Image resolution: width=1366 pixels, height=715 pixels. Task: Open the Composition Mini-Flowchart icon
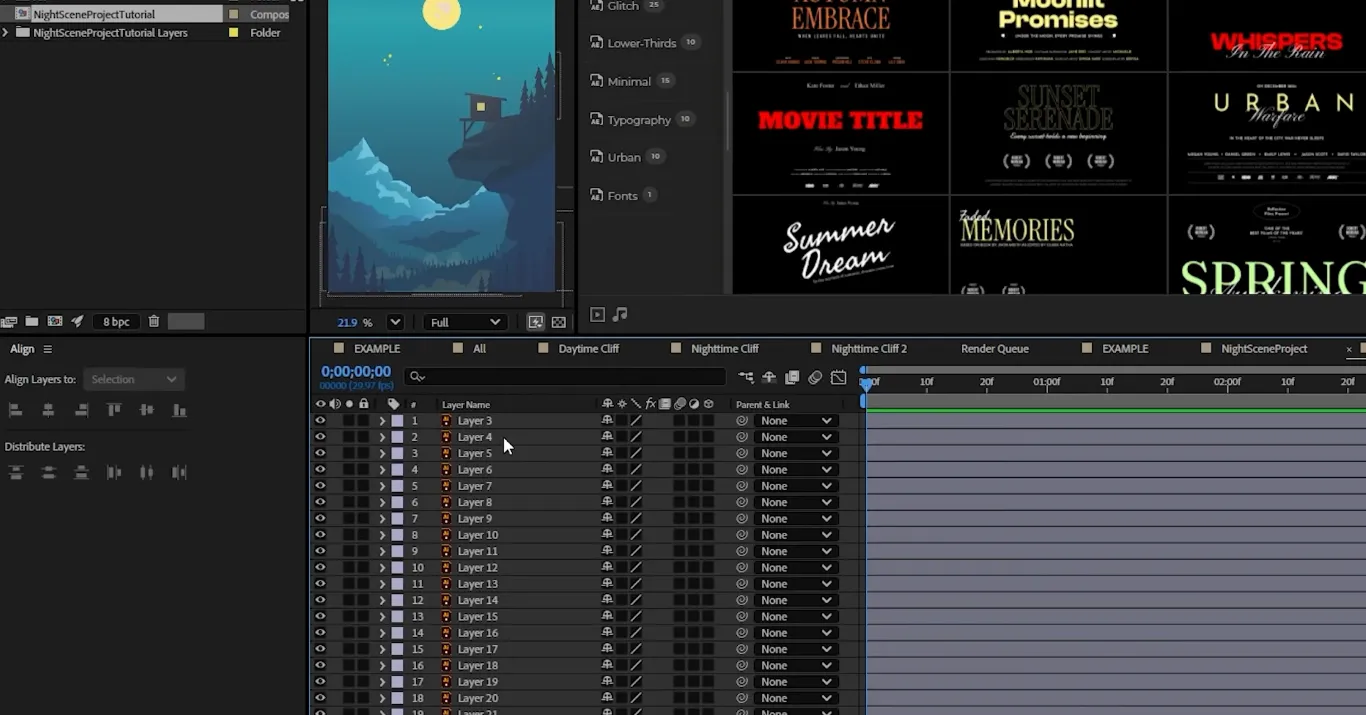tap(746, 377)
